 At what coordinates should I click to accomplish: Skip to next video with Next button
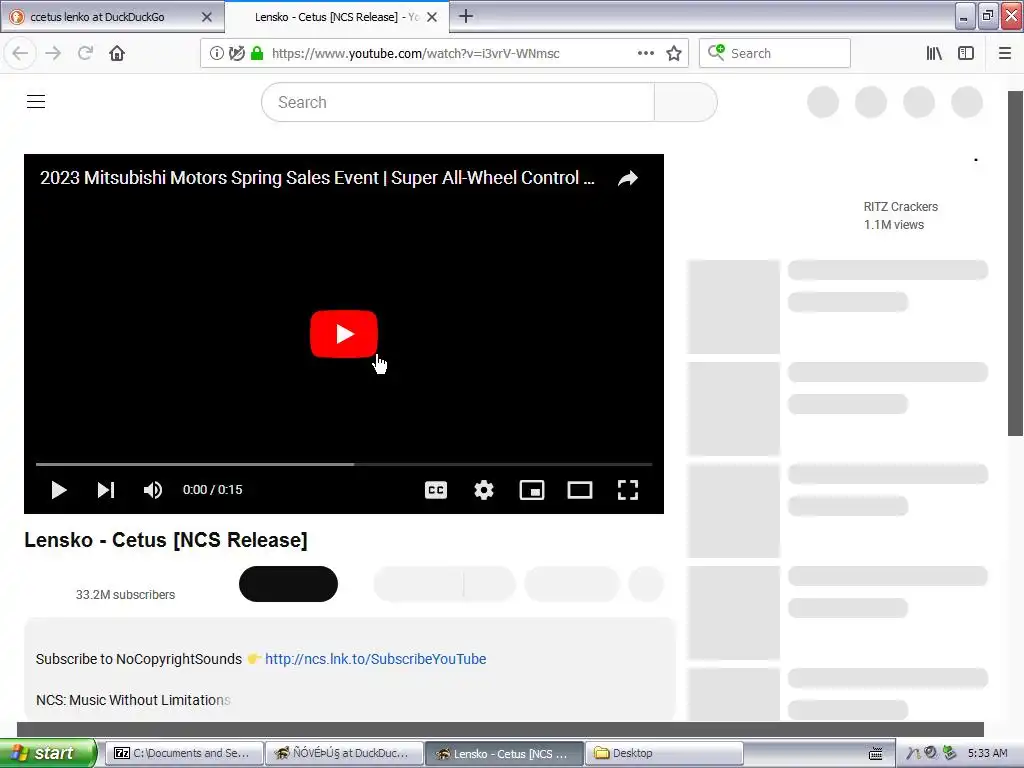tap(106, 490)
